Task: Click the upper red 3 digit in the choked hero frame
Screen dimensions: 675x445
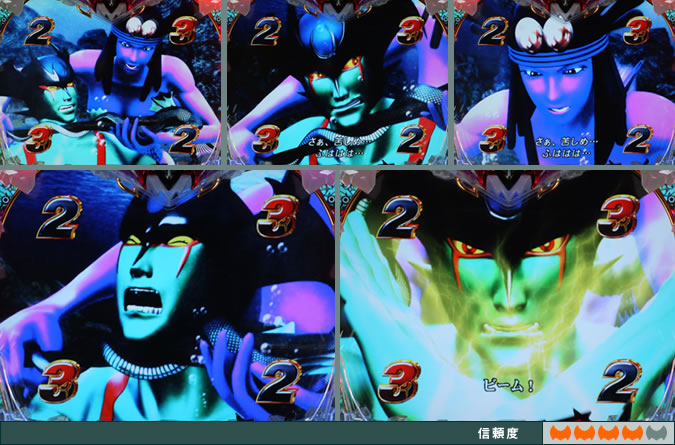Action: pyautogui.click(x=410, y=30)
